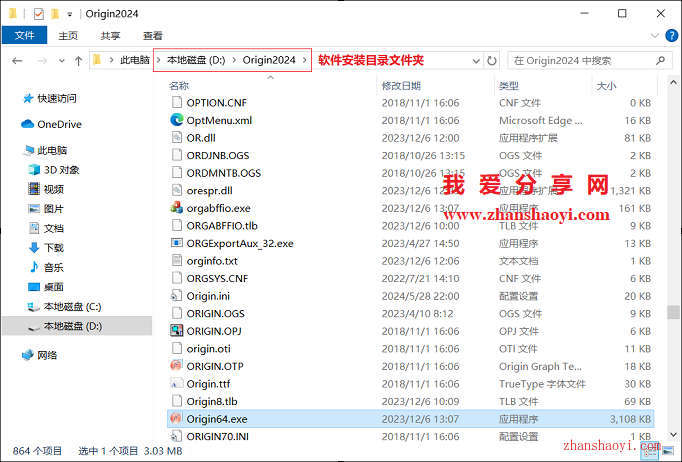682x462 pixels.
Task: Click the scrollbar up arrow
Action: click(673, 82)
